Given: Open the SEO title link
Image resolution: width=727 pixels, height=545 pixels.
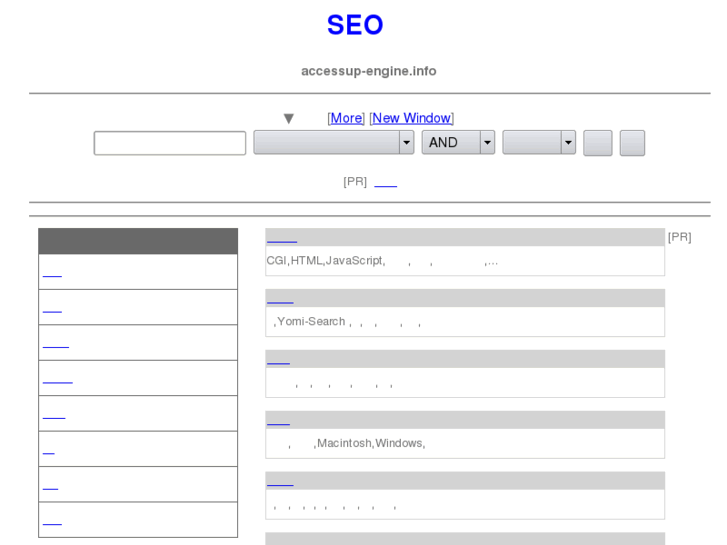Looking at the screenshot, I should [355, 25].
